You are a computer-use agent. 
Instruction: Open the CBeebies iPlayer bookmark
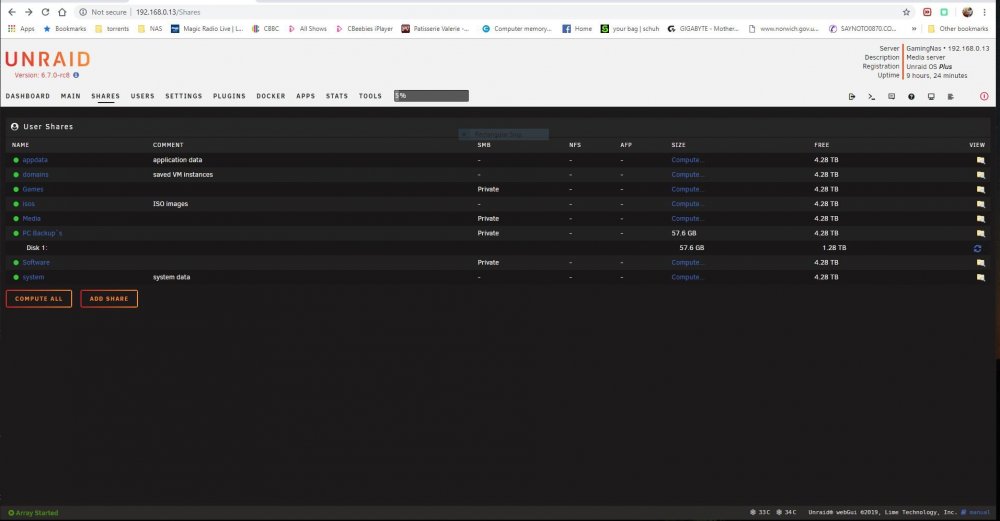(x=364, y=29)
